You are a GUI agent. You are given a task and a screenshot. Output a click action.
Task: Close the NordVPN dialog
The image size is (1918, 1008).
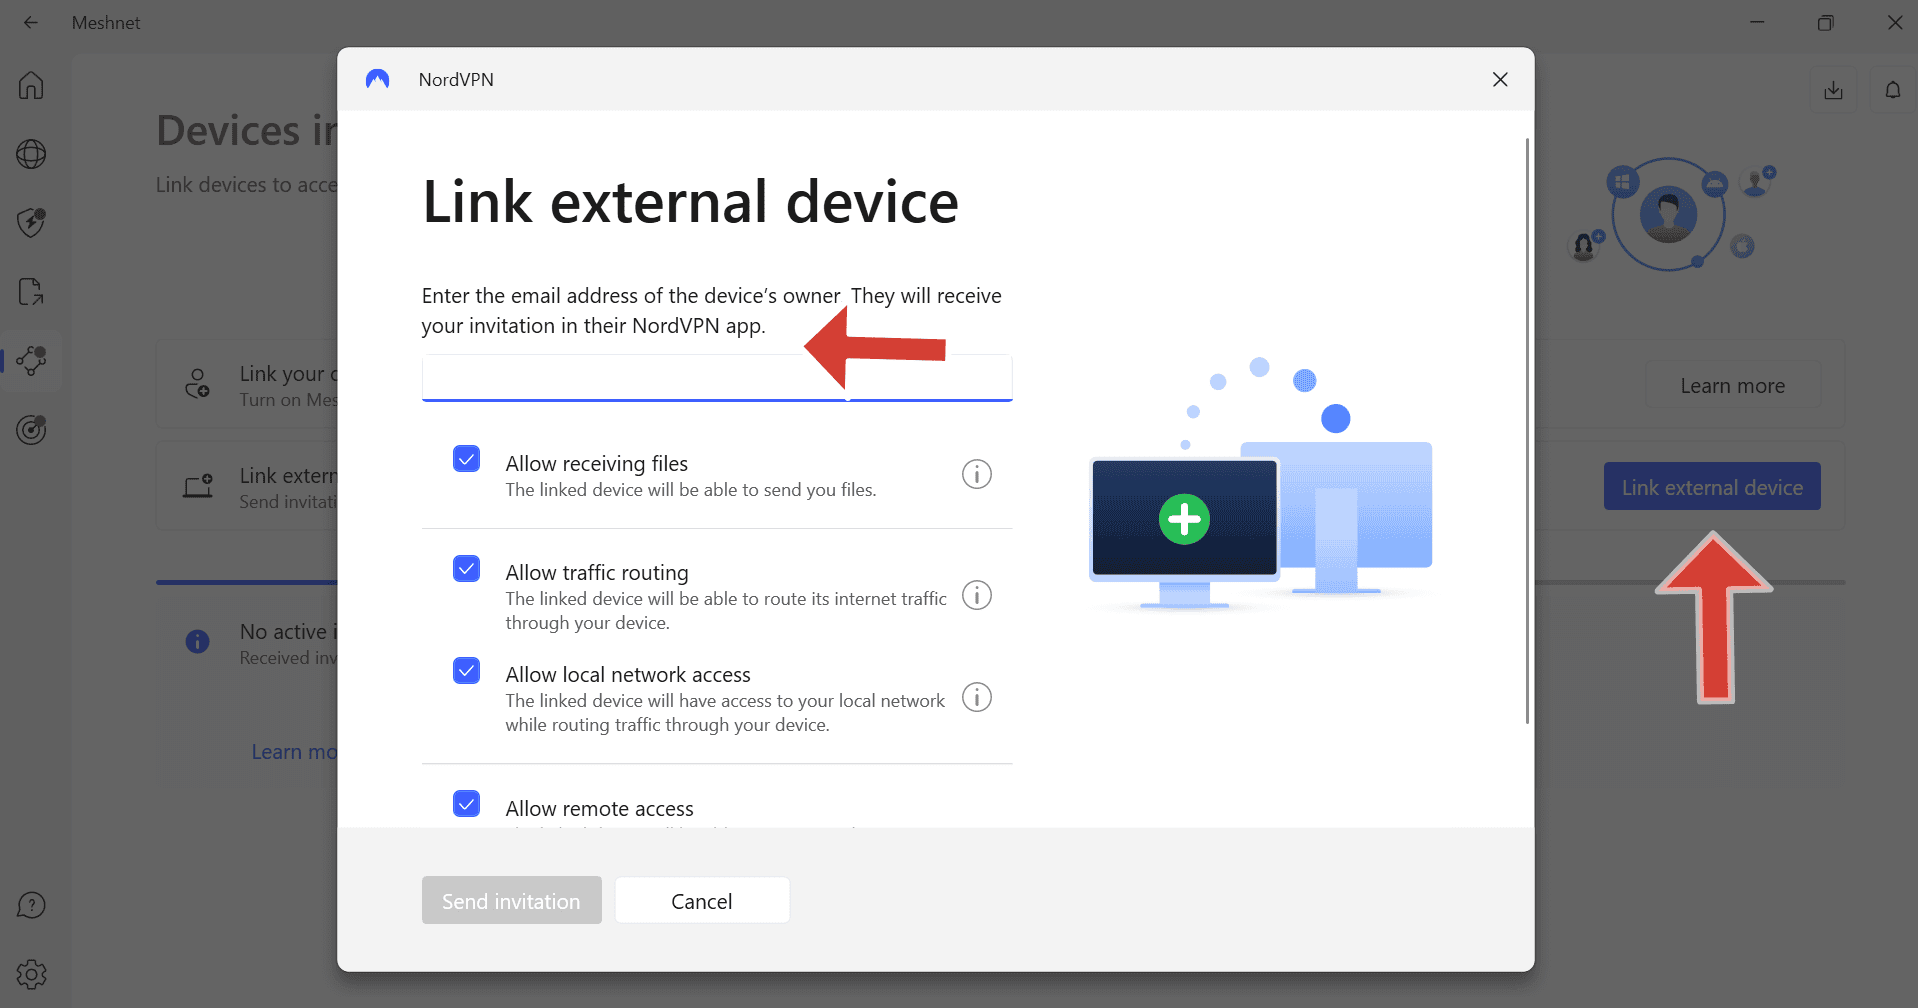pos(1500,79)
